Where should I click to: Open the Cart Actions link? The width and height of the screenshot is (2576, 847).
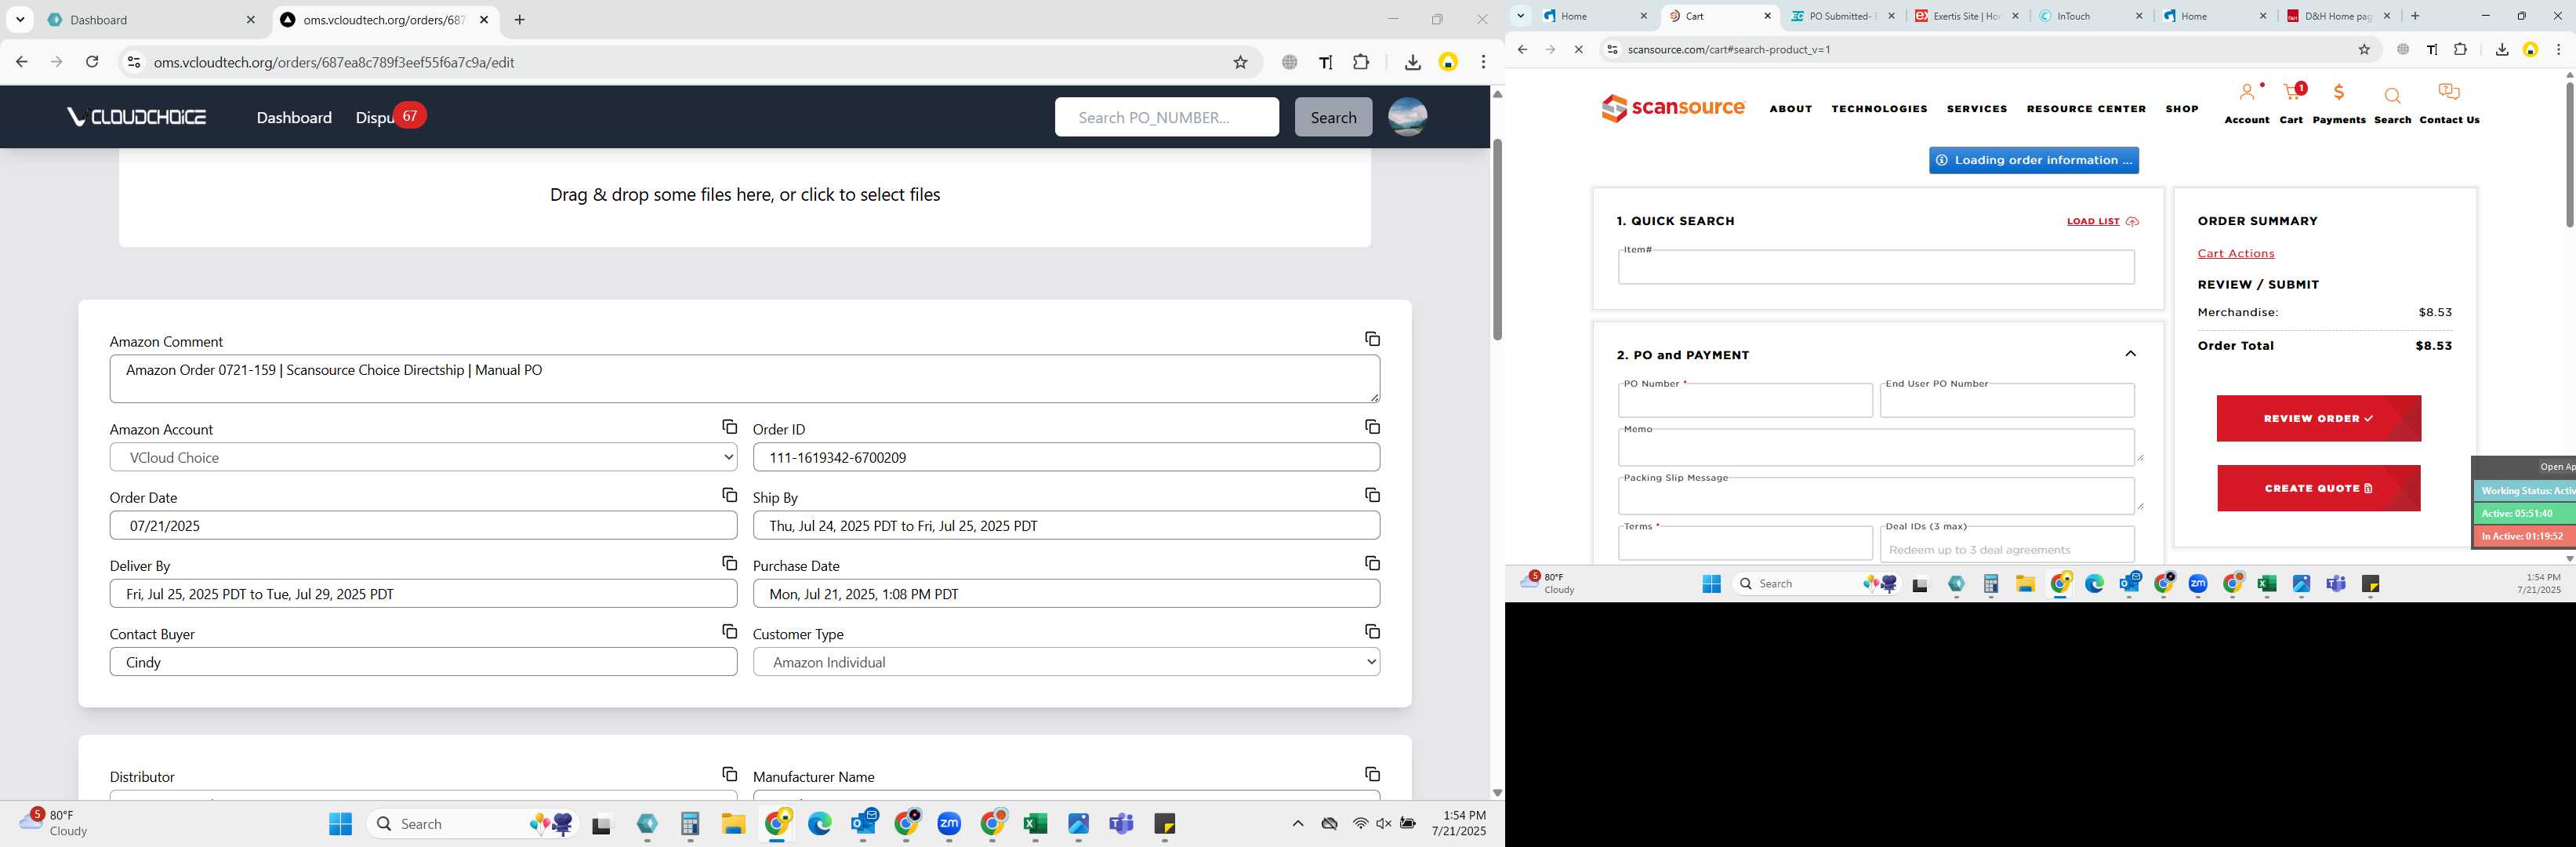click(x=2235, y=254)
